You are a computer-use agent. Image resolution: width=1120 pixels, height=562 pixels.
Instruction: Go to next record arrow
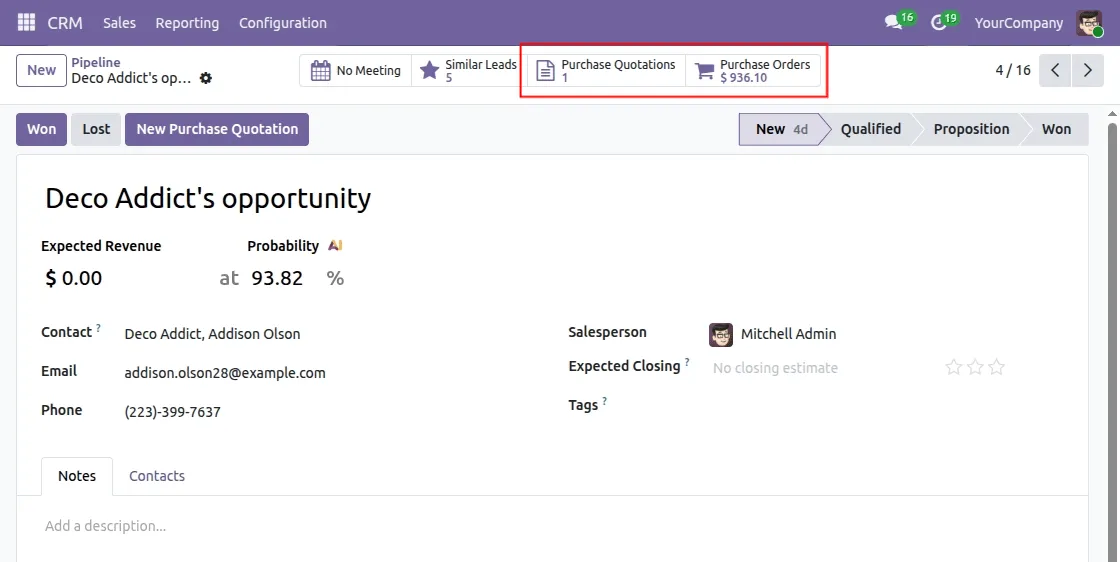[1086, 71]
